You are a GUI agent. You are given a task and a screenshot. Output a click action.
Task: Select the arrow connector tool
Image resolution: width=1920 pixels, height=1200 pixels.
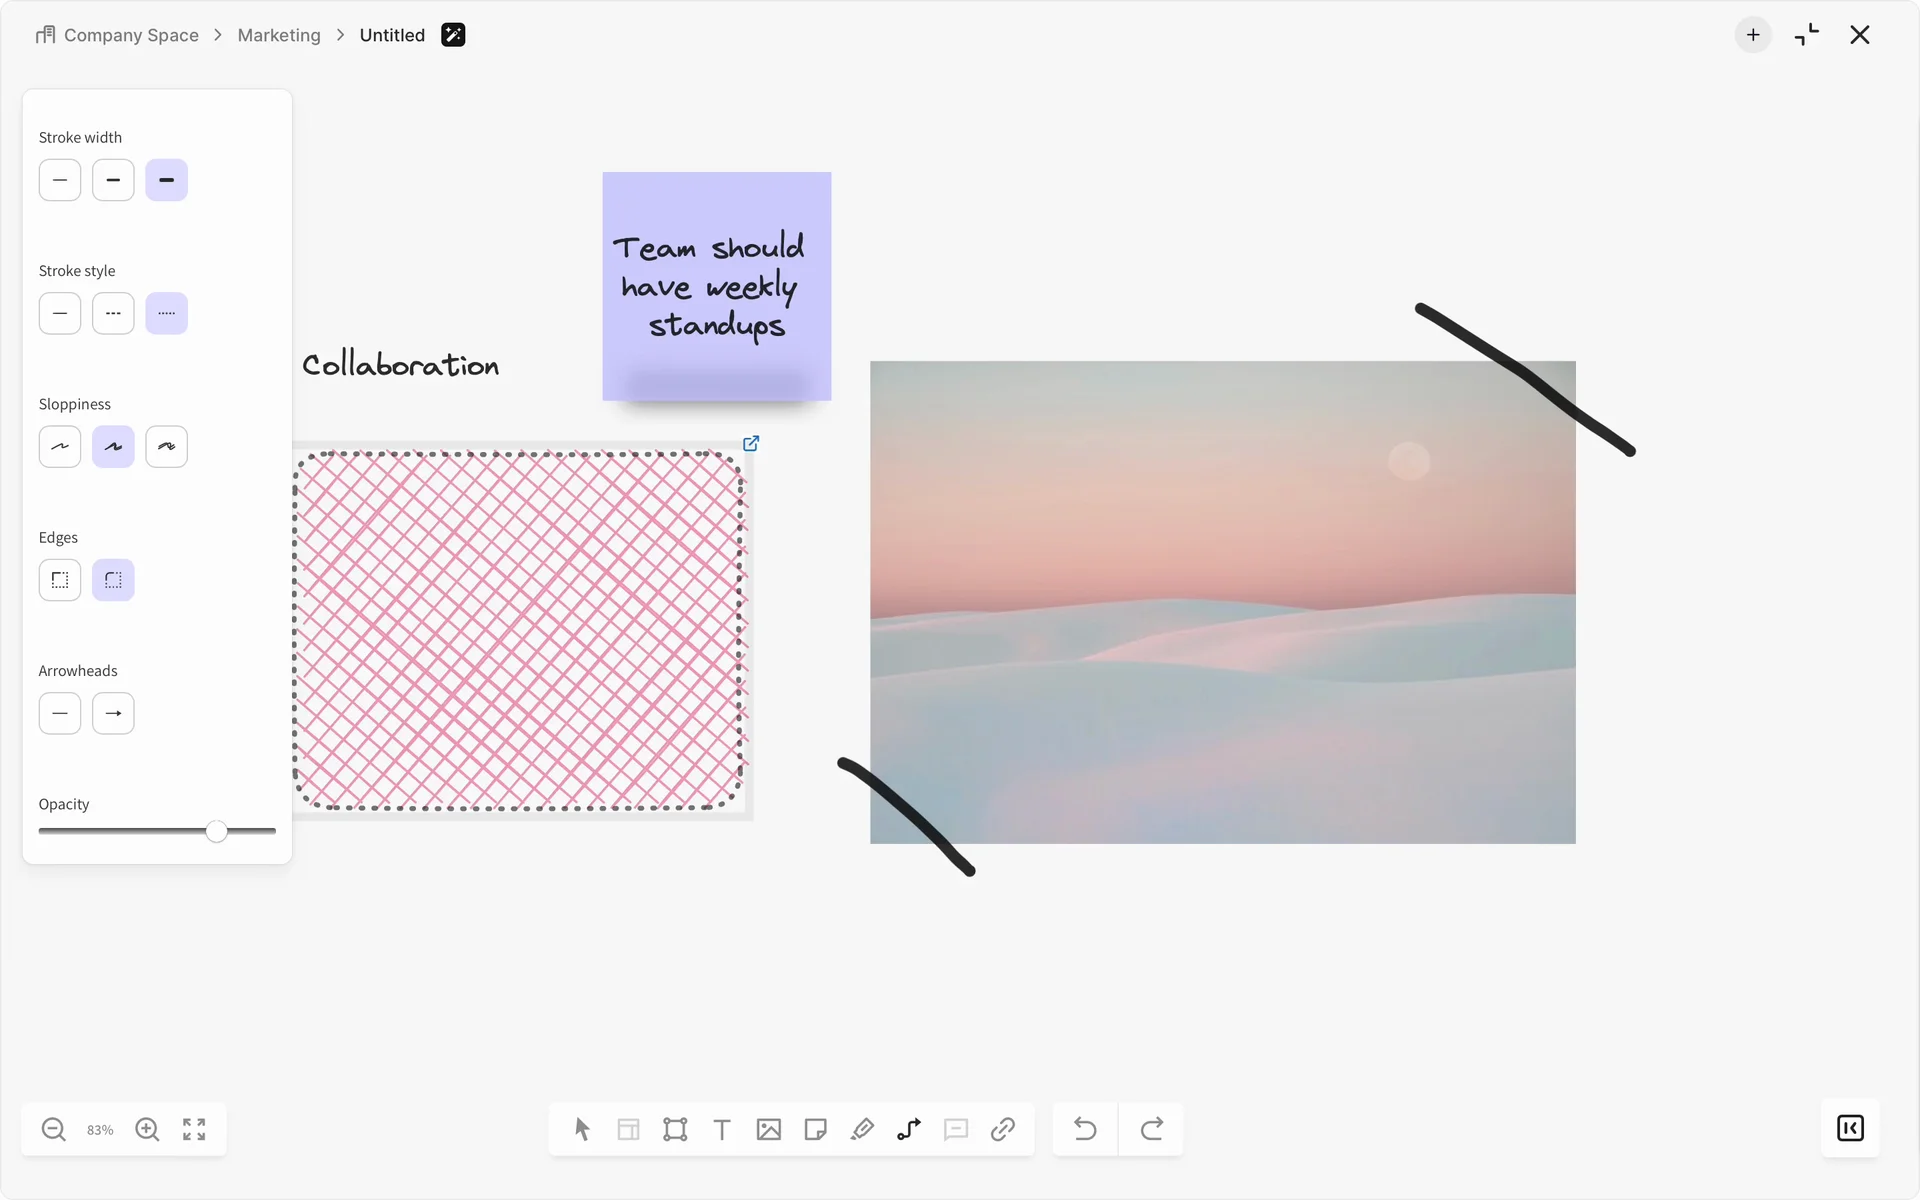[909, 1129]
